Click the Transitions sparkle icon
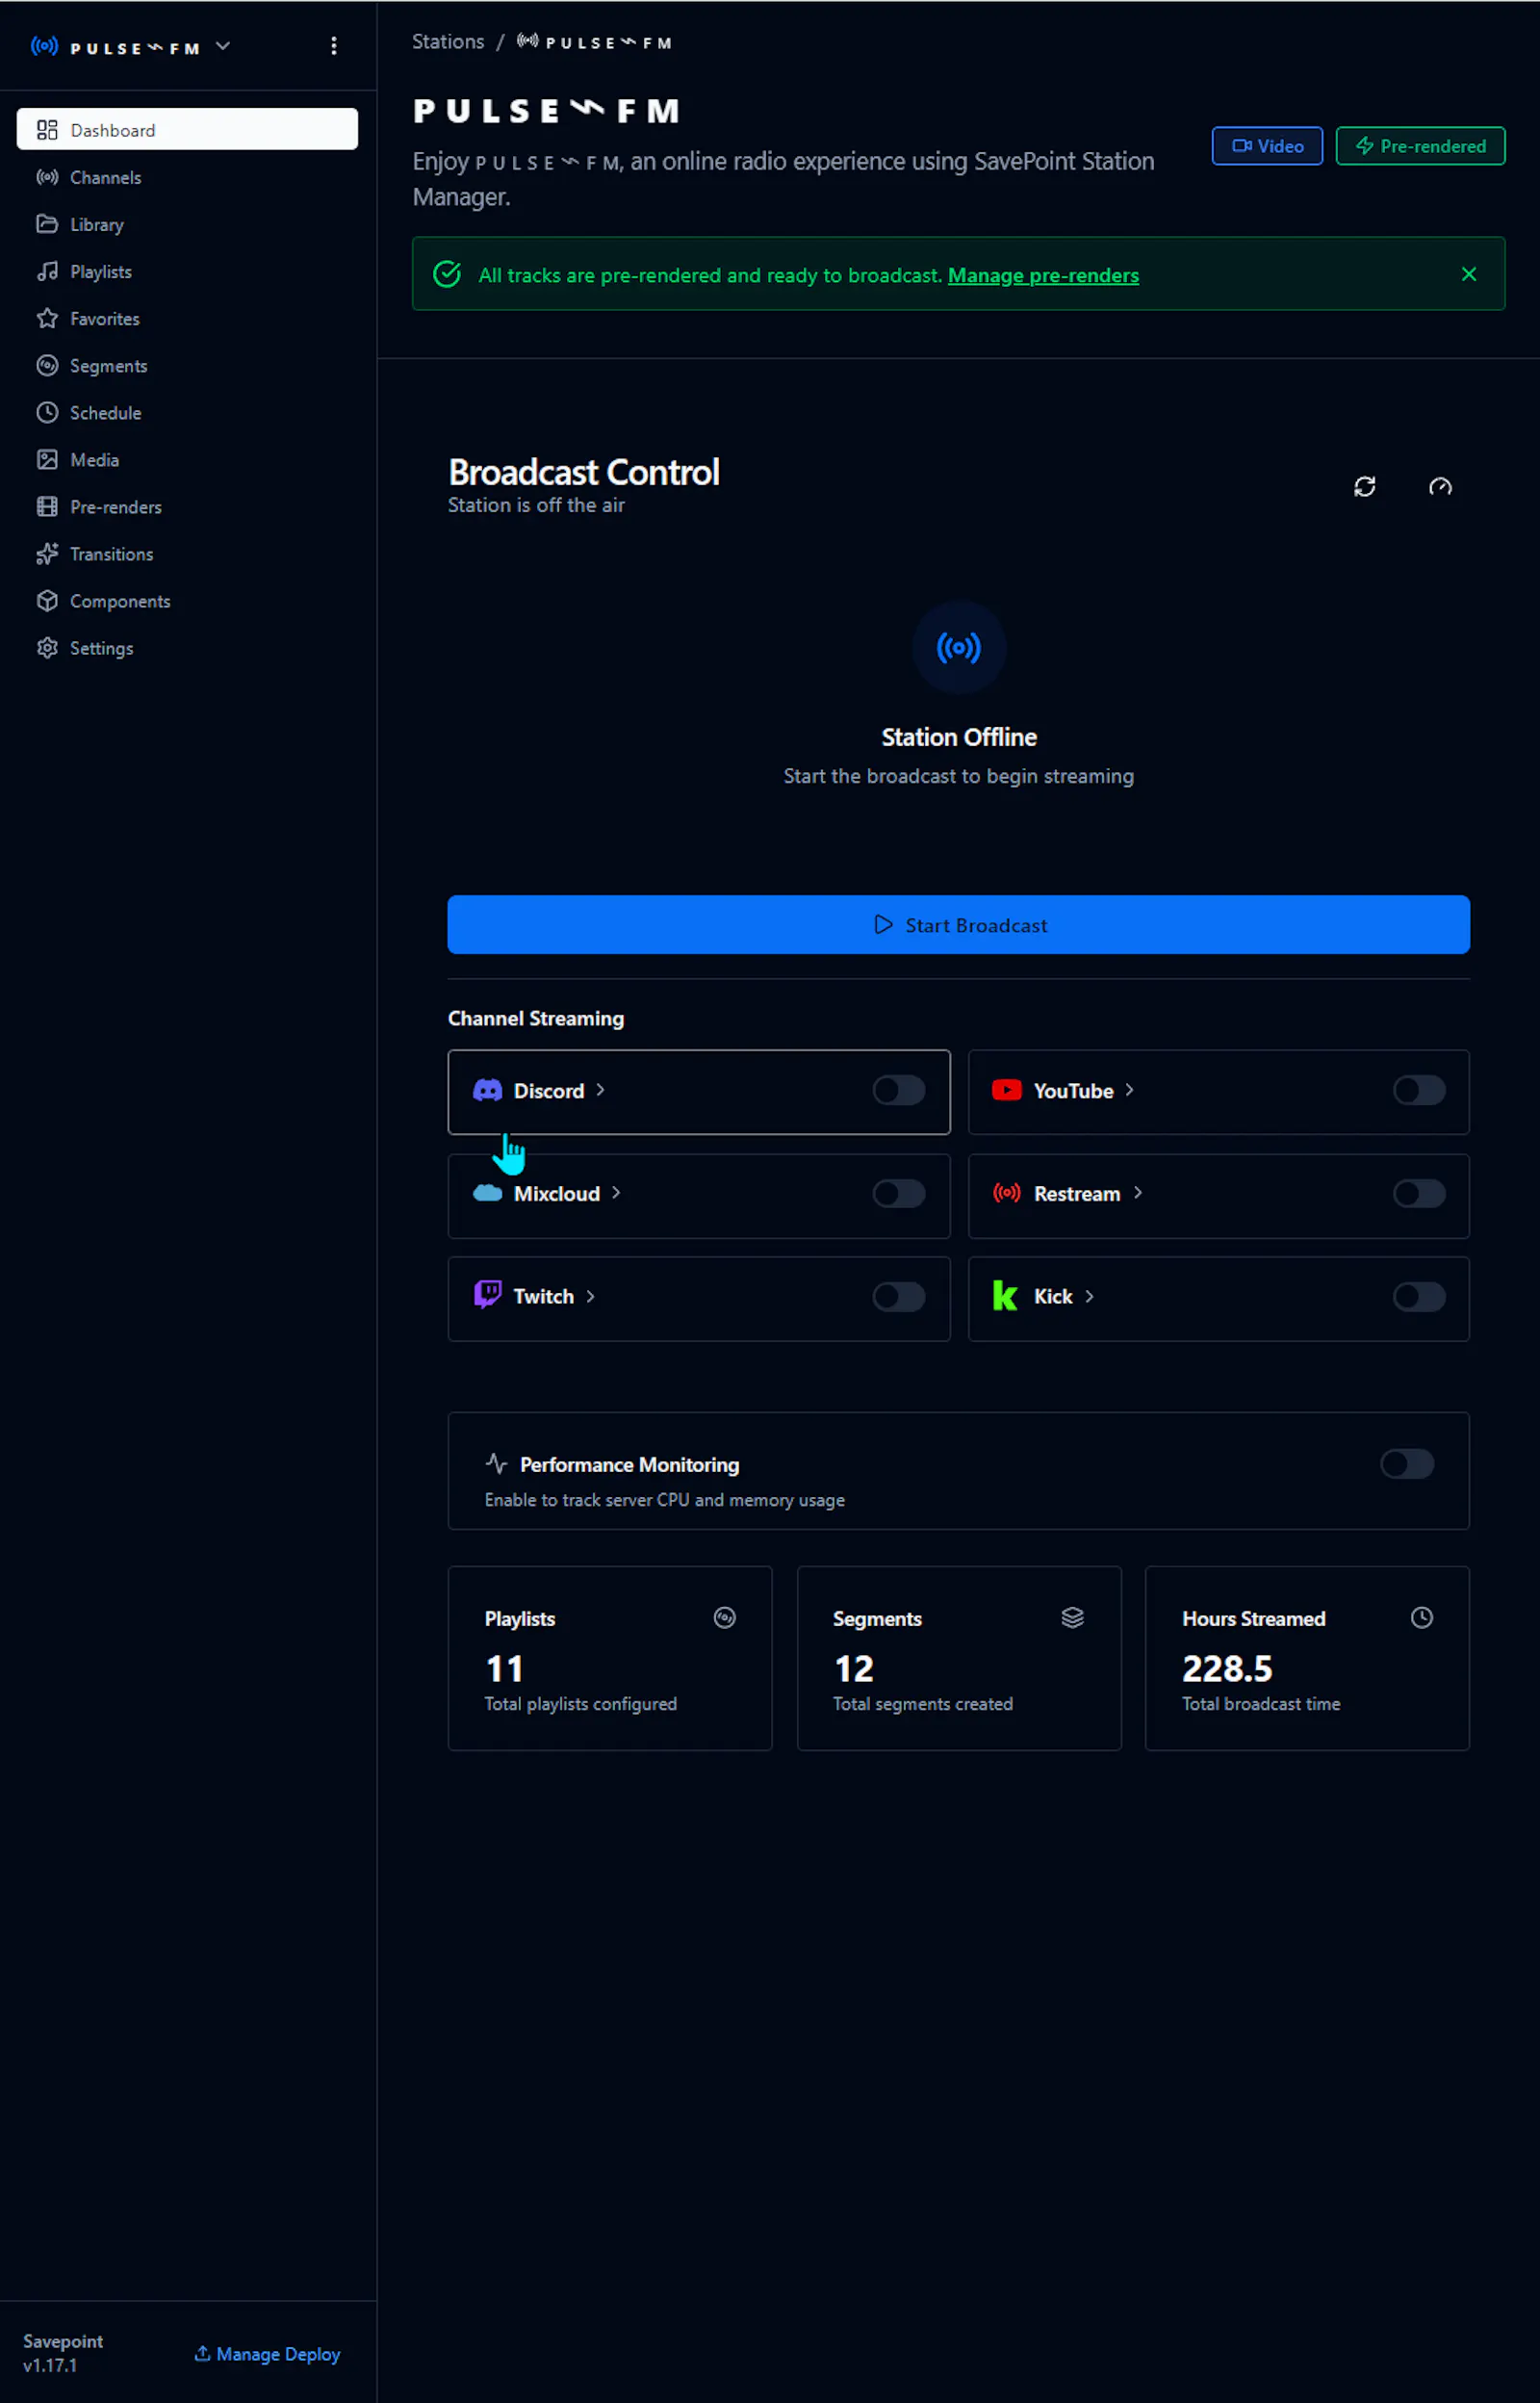Viewport: 1540px width, 2403px height. (x=47, y=553)
